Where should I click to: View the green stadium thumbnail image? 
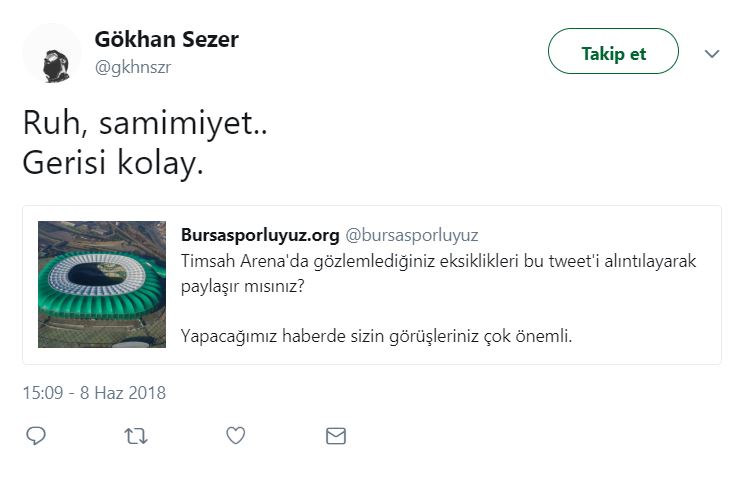pos(102,284)
